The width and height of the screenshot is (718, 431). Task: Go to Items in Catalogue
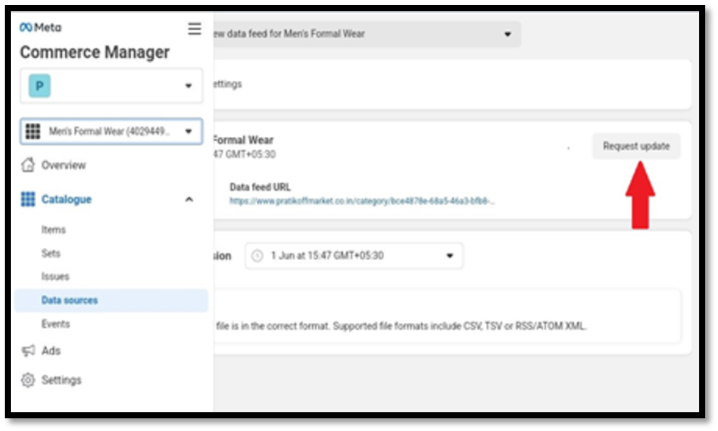54,230
